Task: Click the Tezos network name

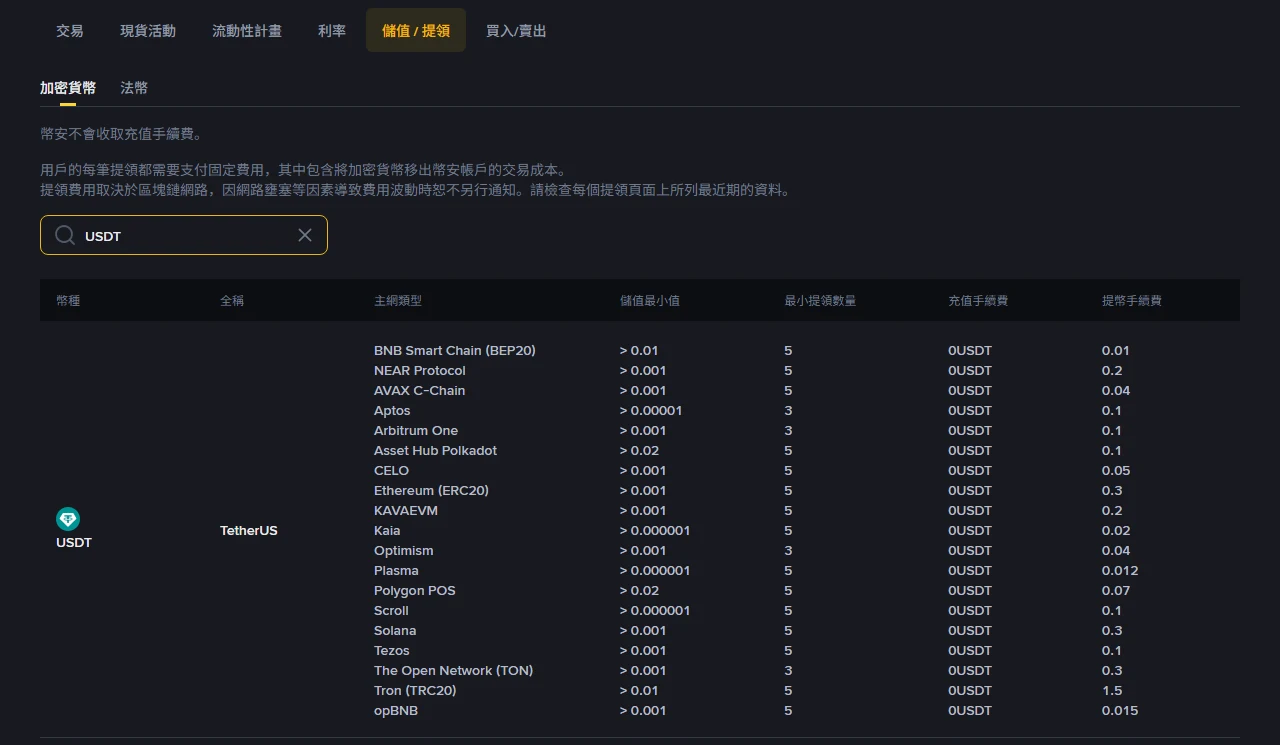Action: point(392,650)
